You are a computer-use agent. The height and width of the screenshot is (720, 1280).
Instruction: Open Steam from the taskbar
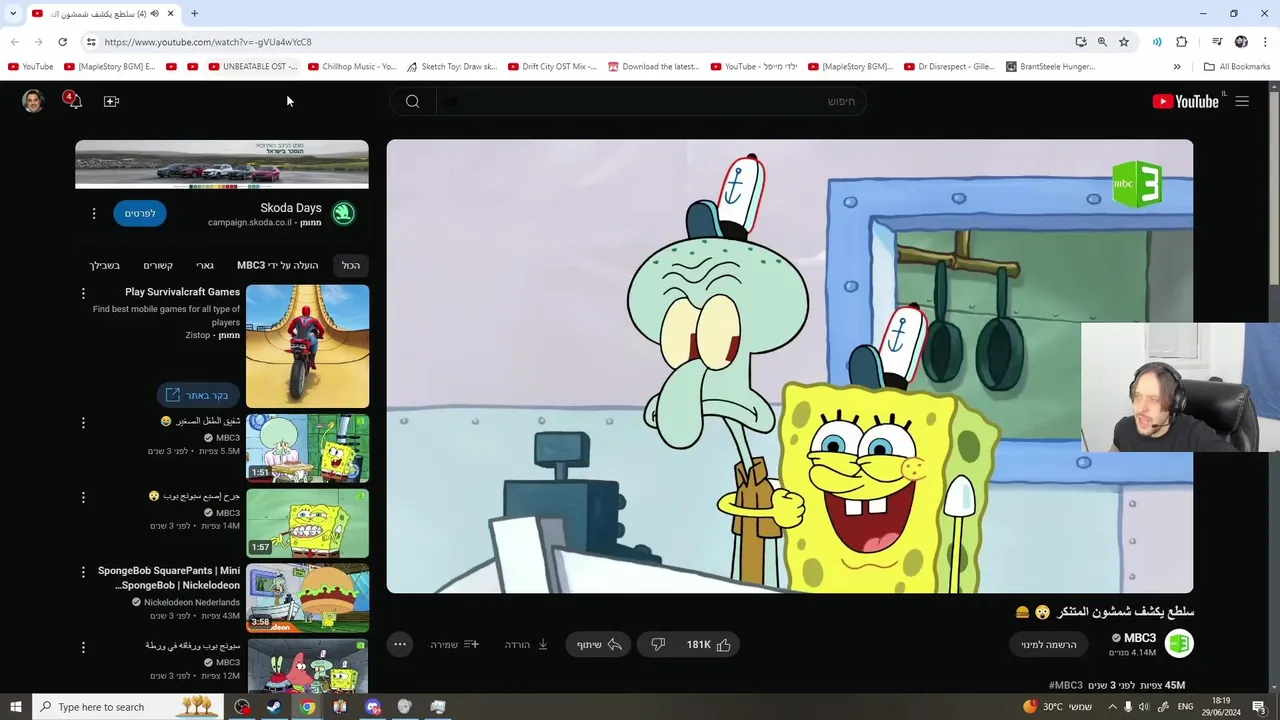pyautogui.click(x=273, y=707)
